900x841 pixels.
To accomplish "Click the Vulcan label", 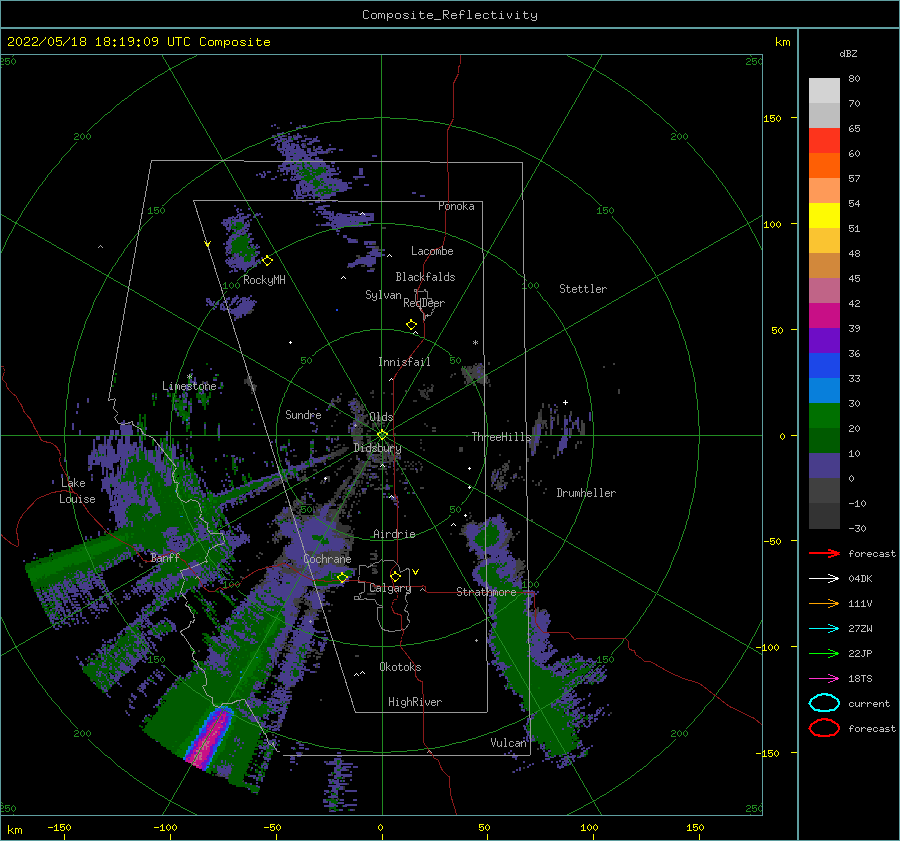I will click(508, 743).
